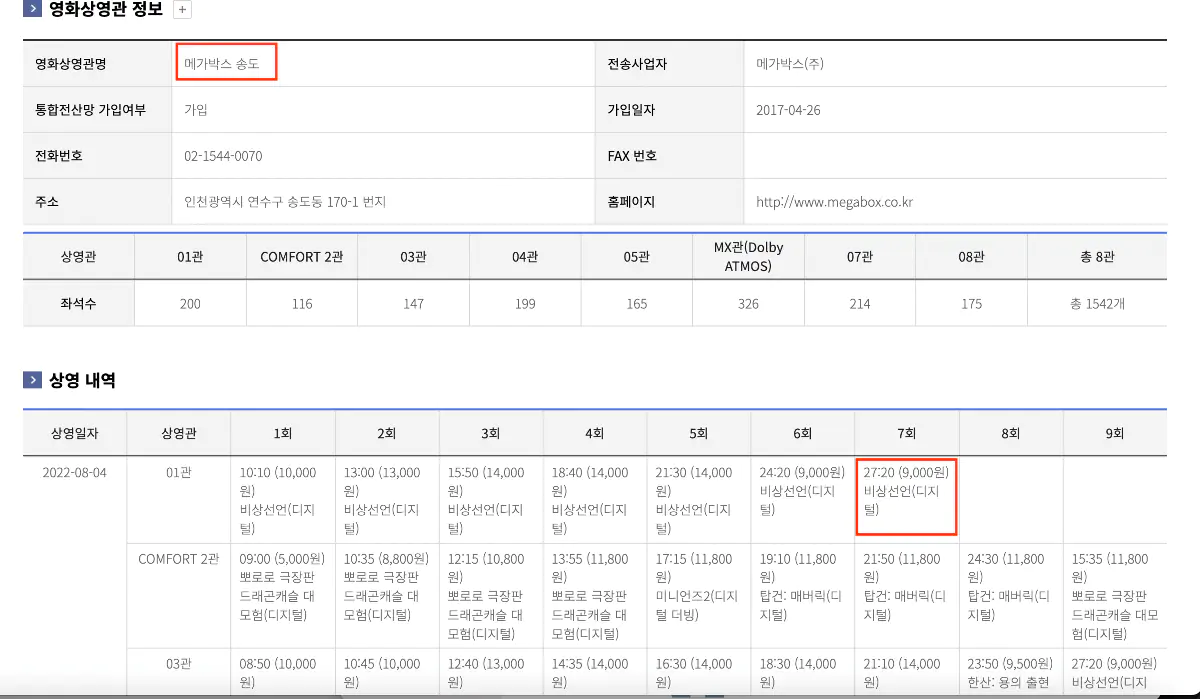Select the COMFORT 2관 header cell

[x=301, y=256]
